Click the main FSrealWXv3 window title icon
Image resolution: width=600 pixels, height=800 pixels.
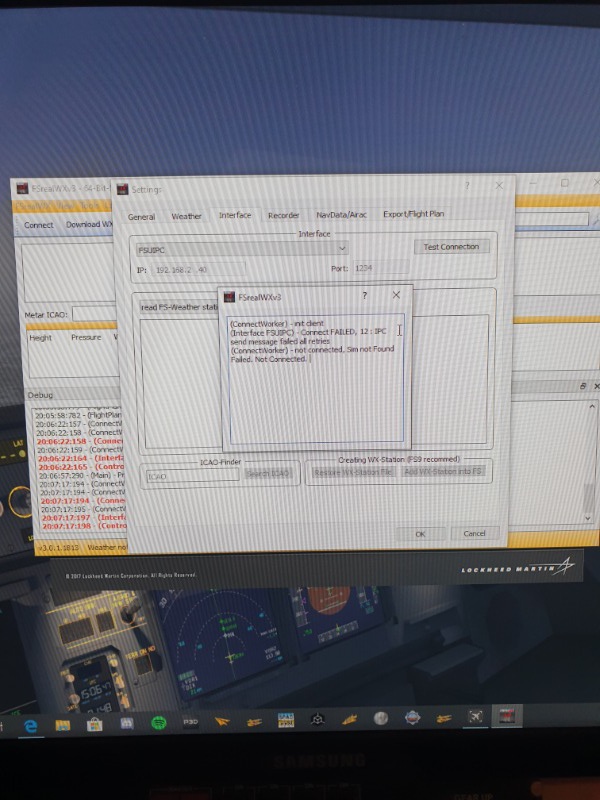coord(22,188)
